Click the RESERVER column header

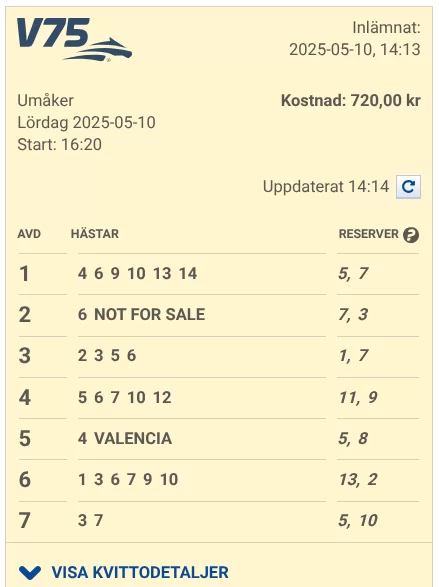click(x=369, y=234)
